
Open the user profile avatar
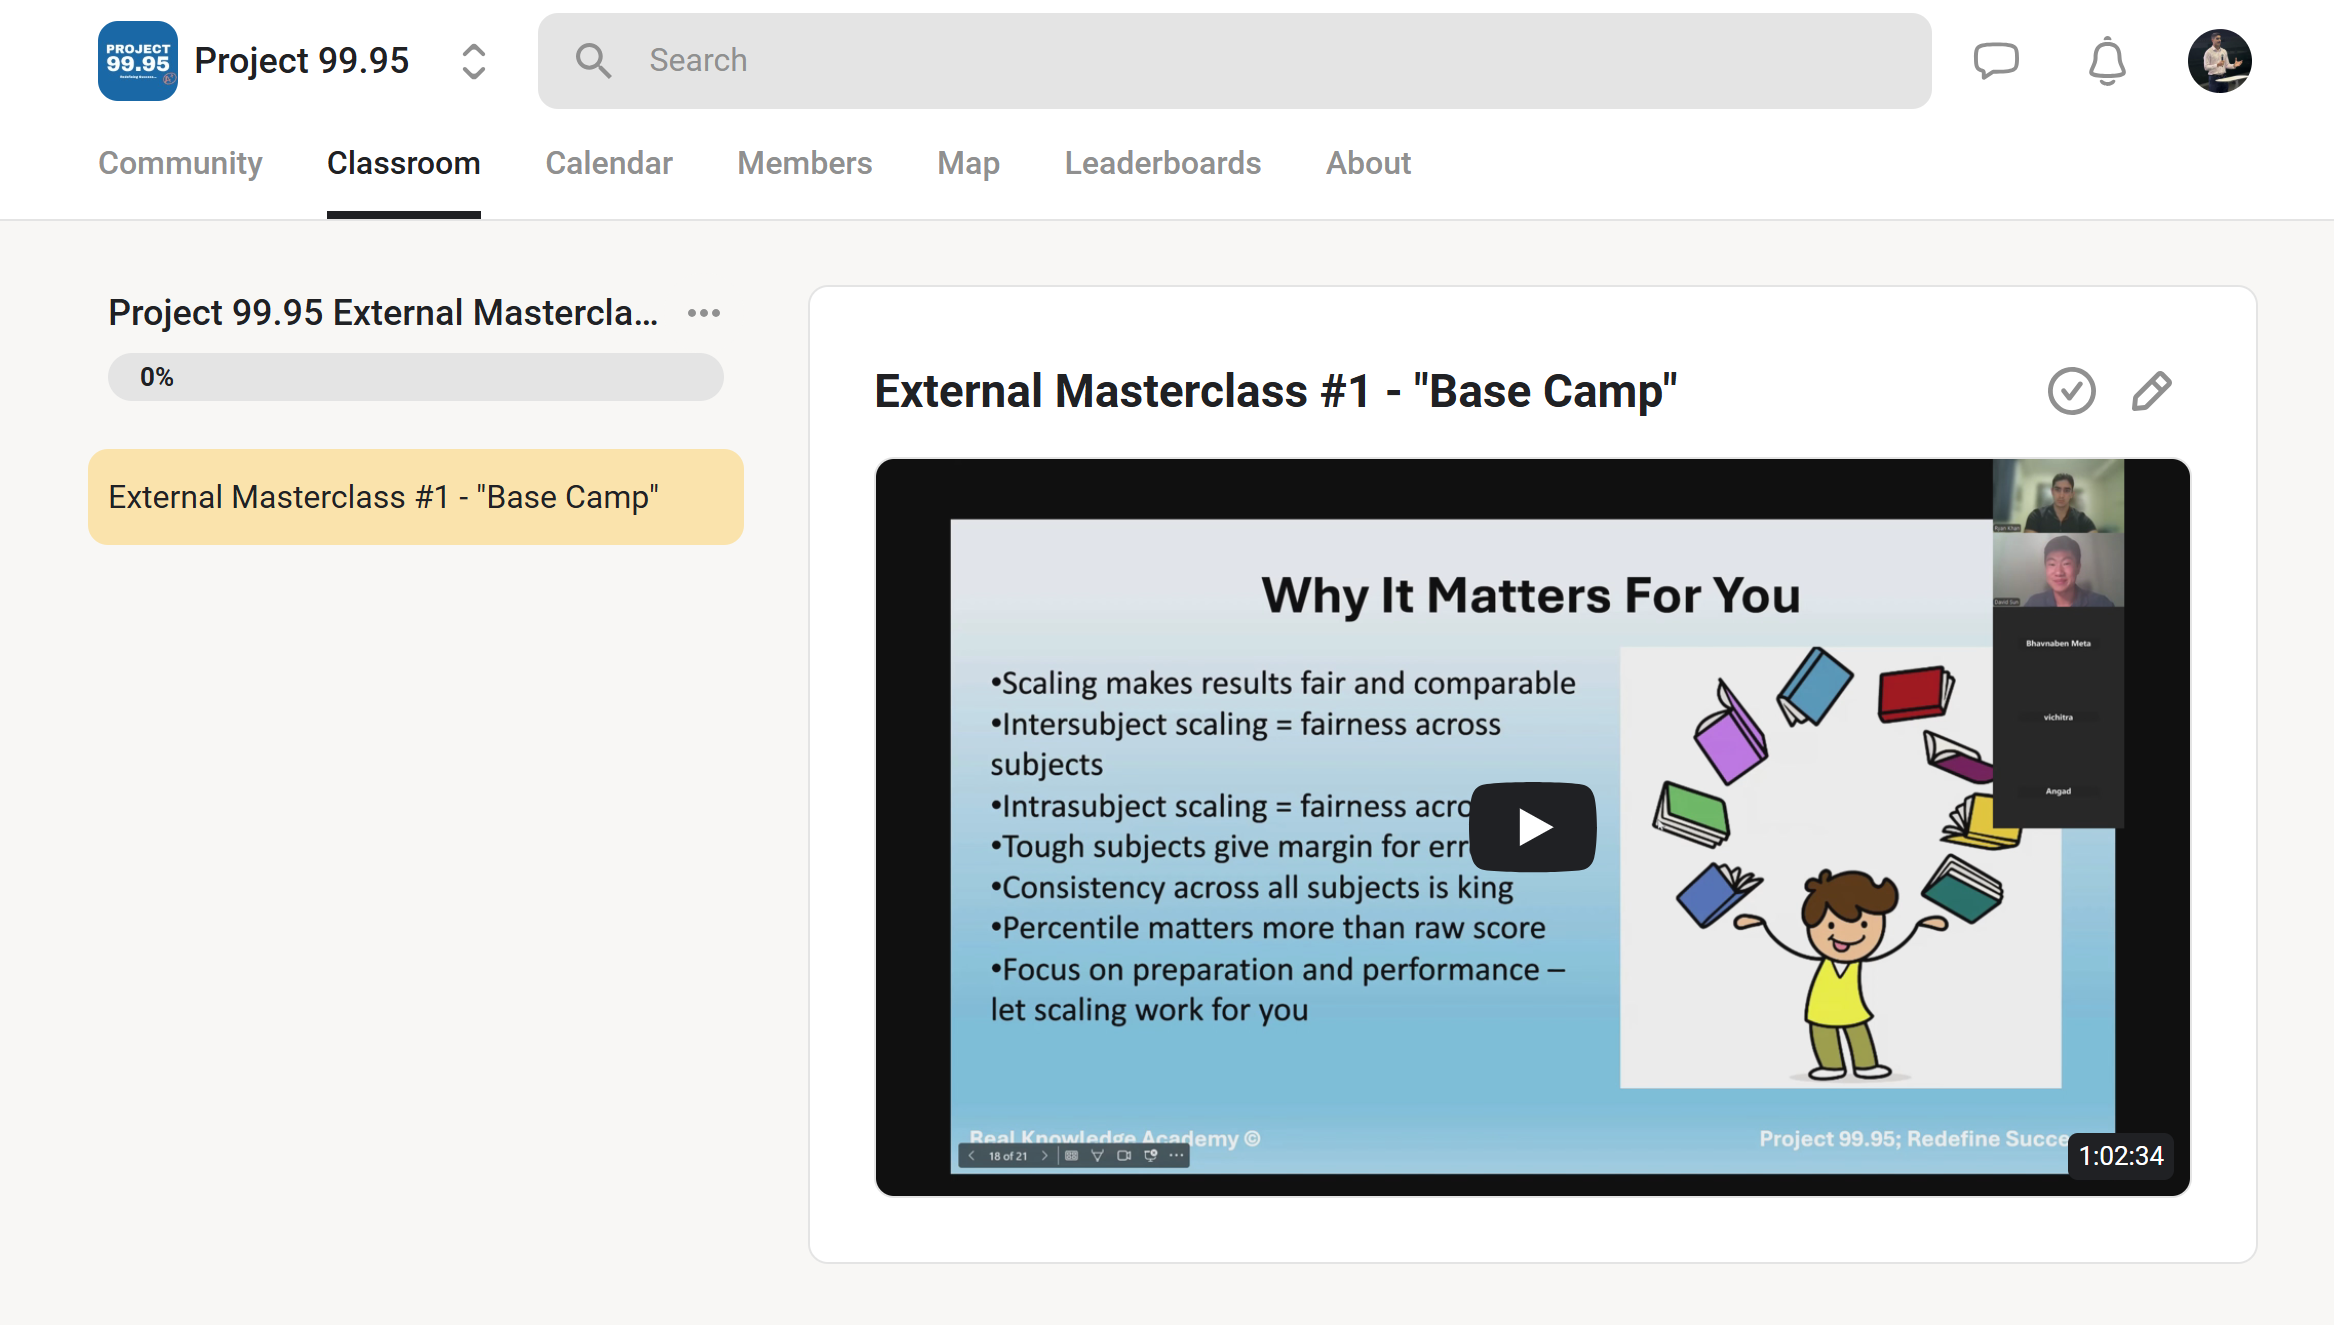point(2219,61)
